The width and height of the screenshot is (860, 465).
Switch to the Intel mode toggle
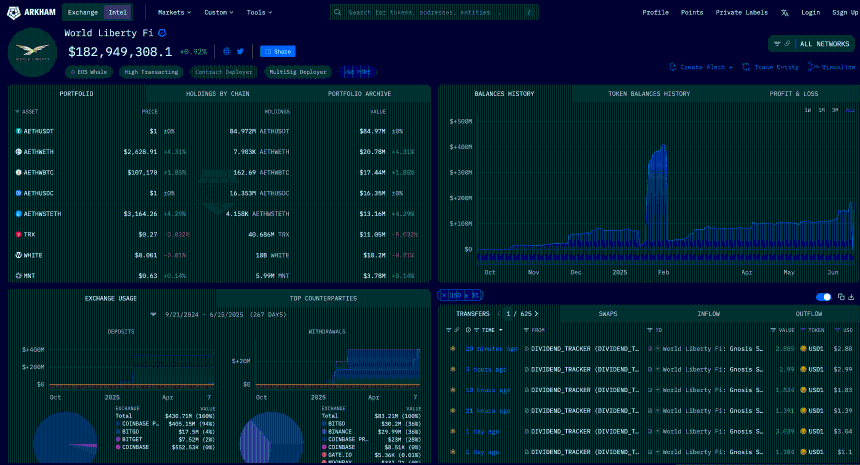coord(119,13)
